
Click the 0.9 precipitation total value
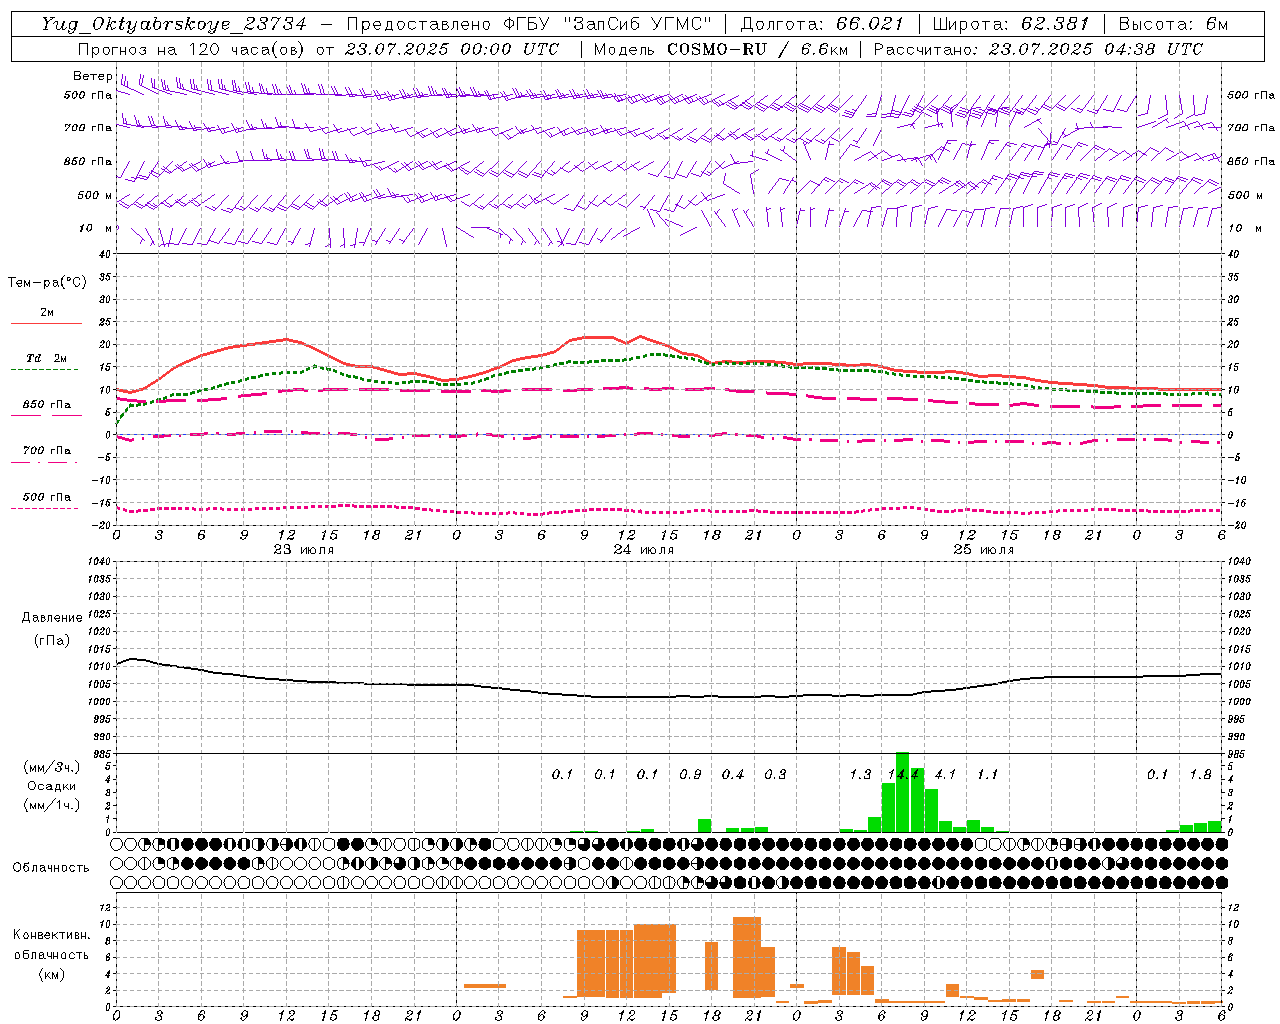[x=690, y=774]
